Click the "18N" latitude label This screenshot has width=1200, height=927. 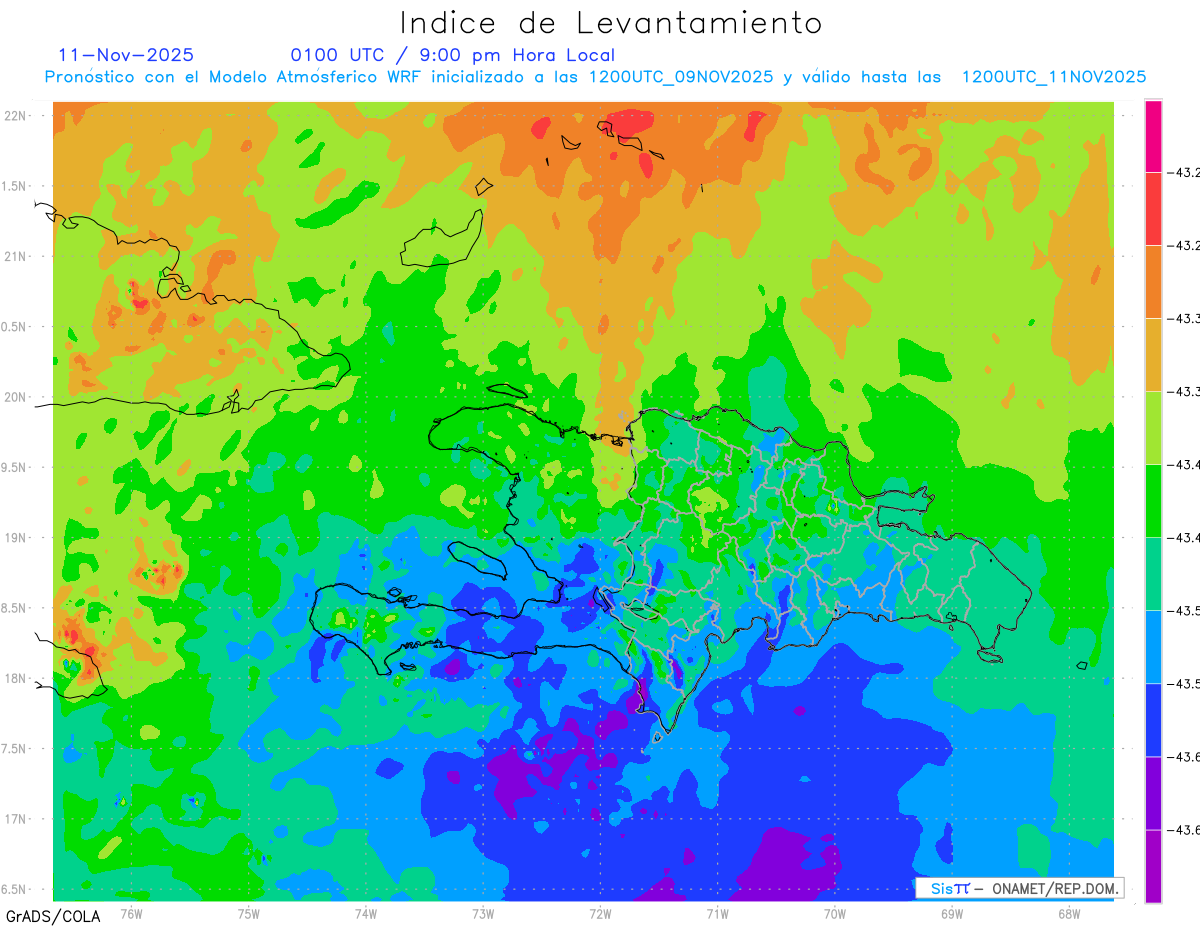15,678
